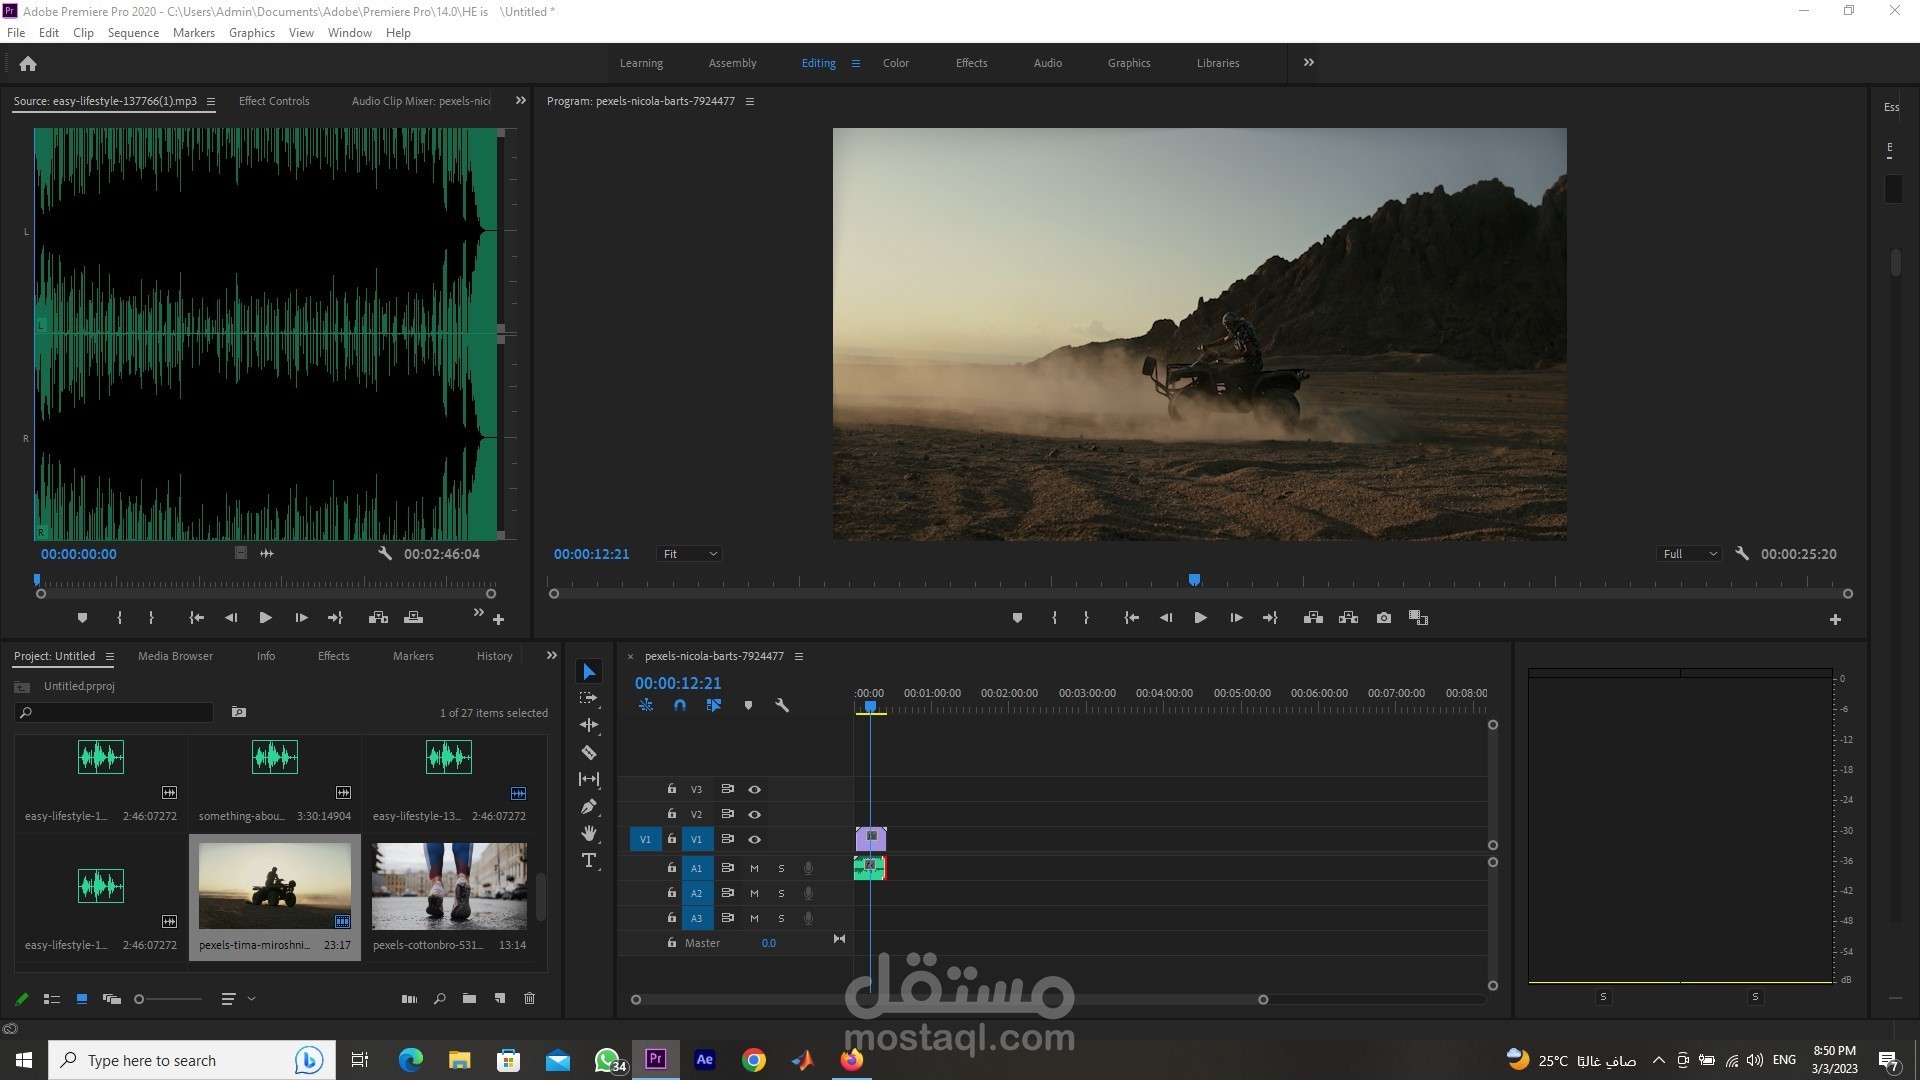Select the Hand tool
The image size is (1920, 1080).
(589, 833)
